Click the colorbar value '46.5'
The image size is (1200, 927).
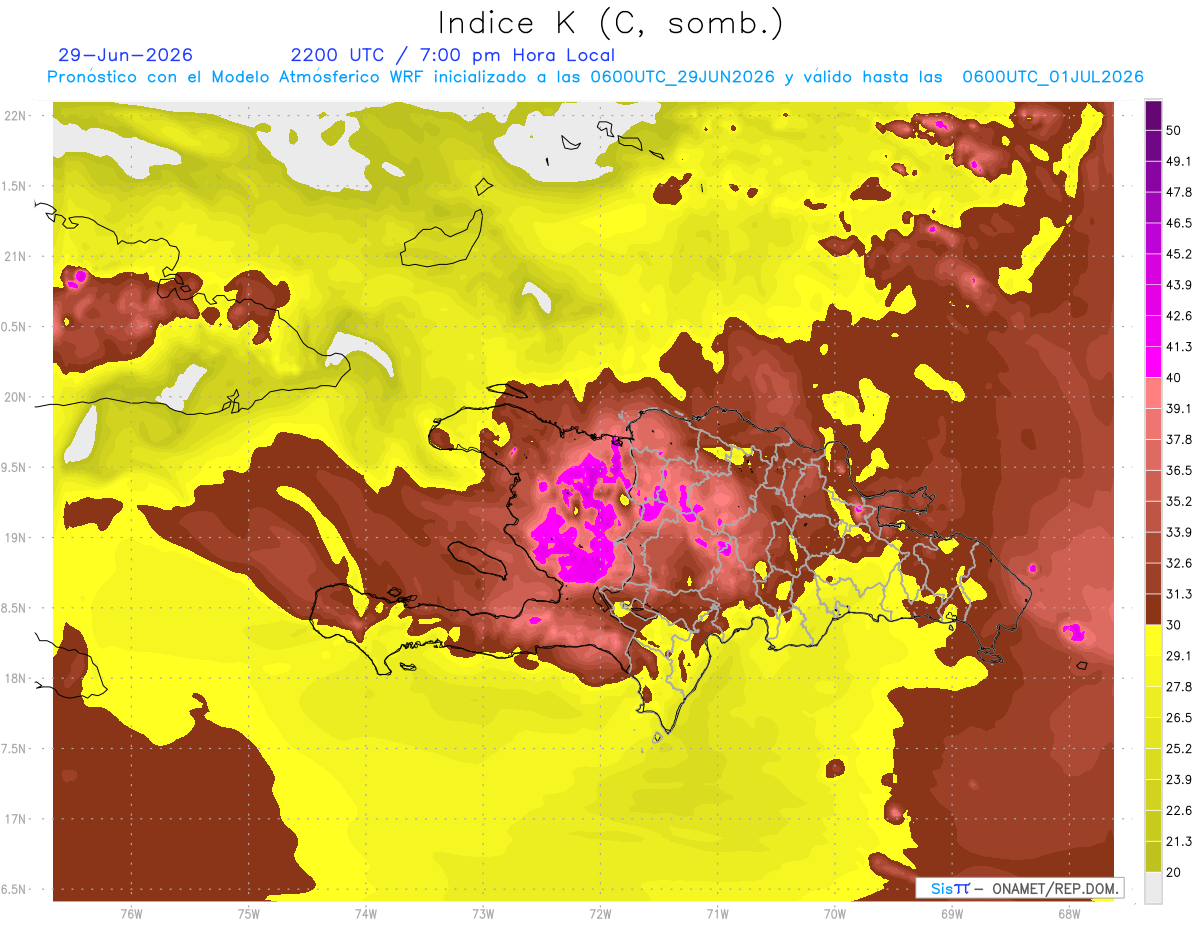coord(1179,222)
